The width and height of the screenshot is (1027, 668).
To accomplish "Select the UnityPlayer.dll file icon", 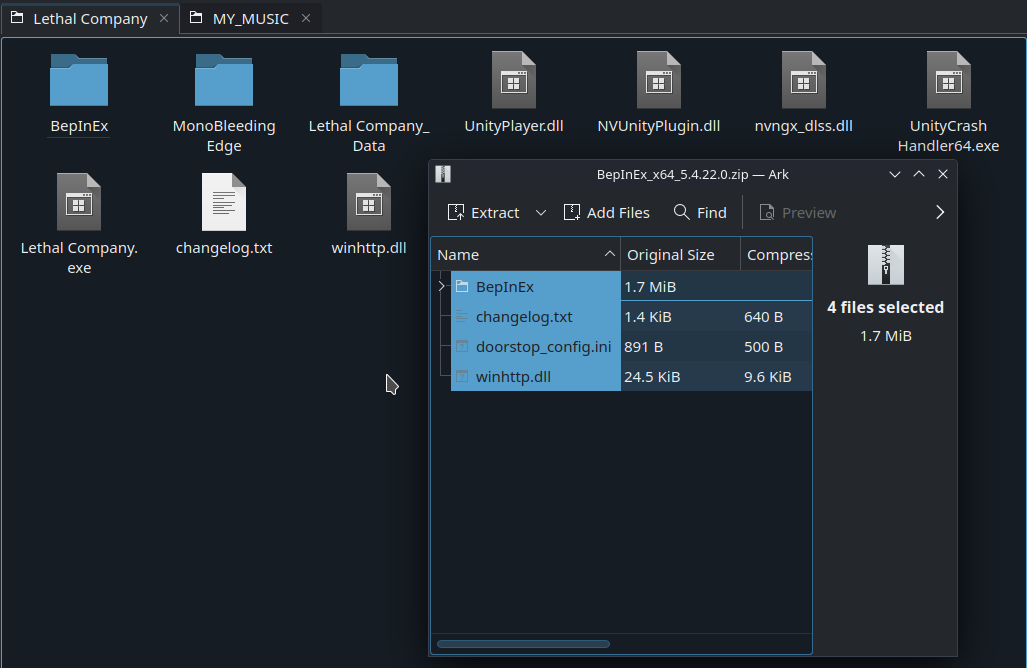I will pos(514,80).
